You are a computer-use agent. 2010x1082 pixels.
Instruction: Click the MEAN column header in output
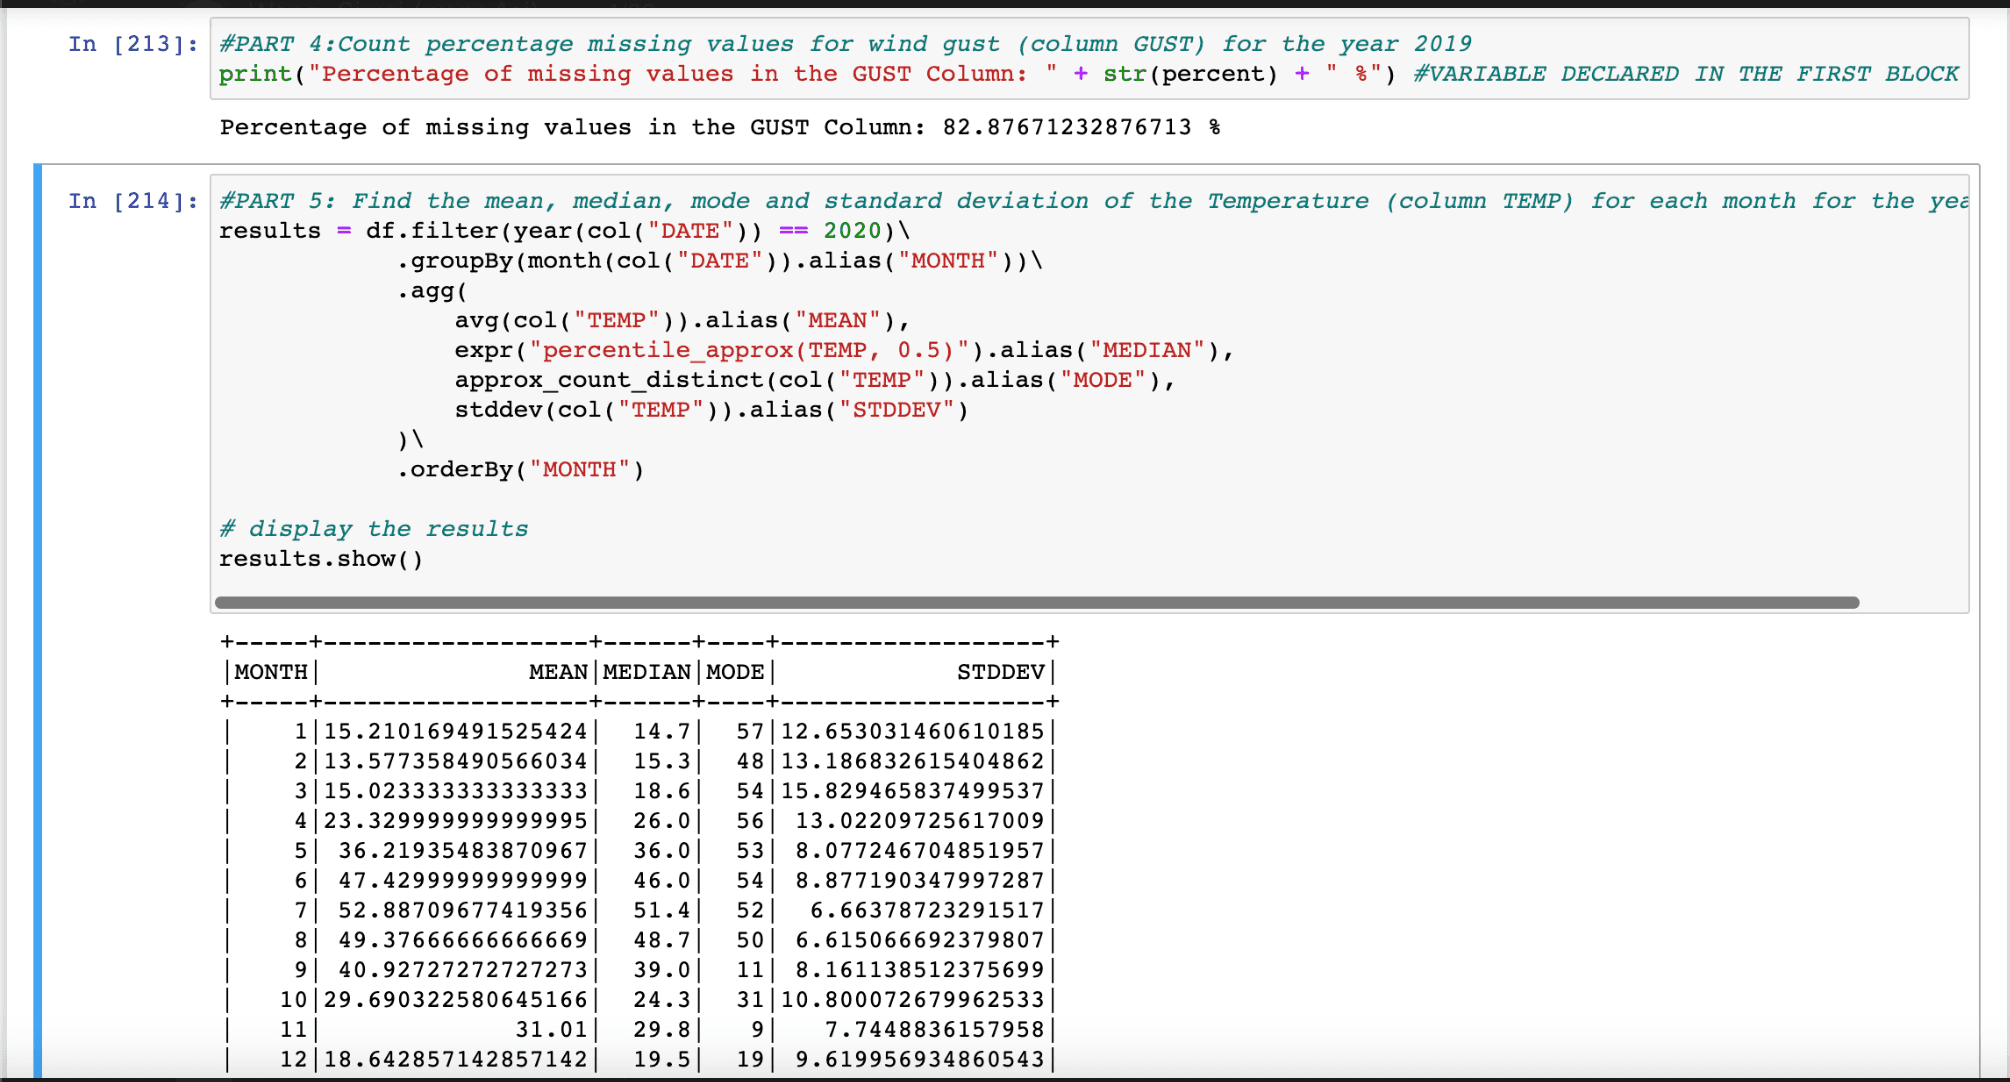[x=558, y=672]
